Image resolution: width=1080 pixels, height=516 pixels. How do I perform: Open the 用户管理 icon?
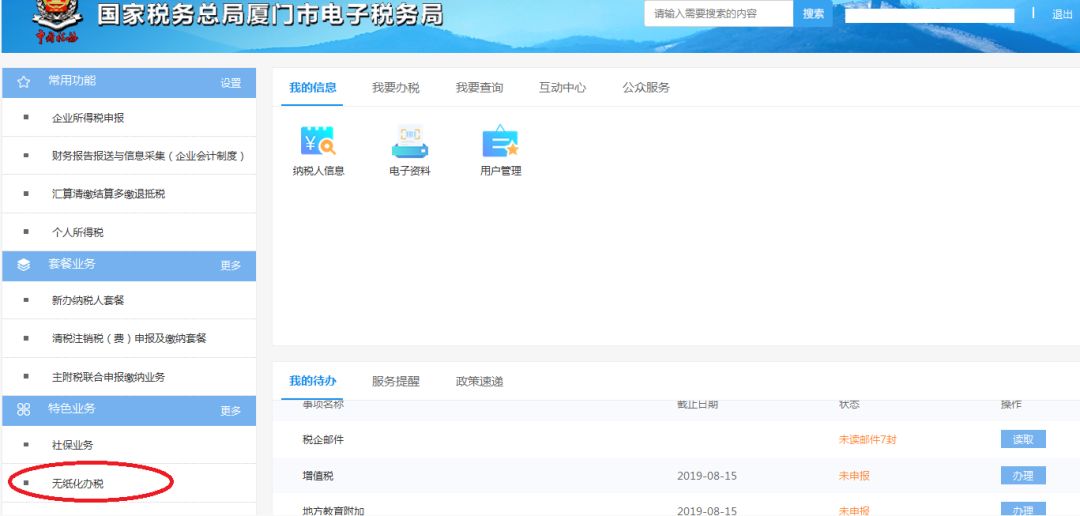[500, 143]
